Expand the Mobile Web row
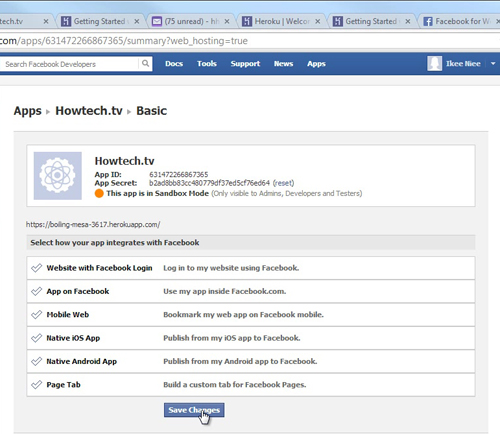 [x=251, y=315]
